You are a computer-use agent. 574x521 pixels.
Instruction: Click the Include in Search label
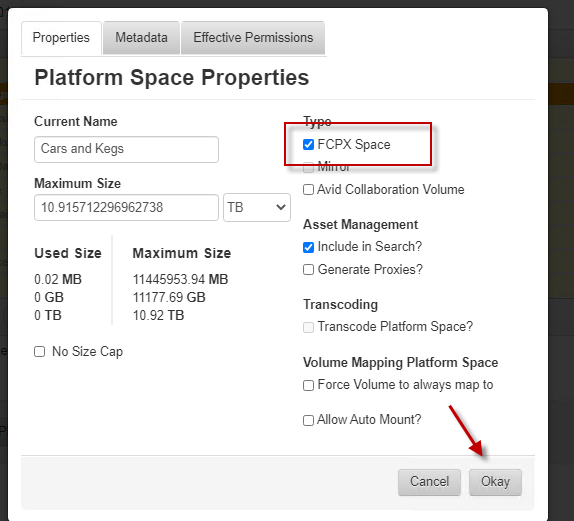coord(370,247)
